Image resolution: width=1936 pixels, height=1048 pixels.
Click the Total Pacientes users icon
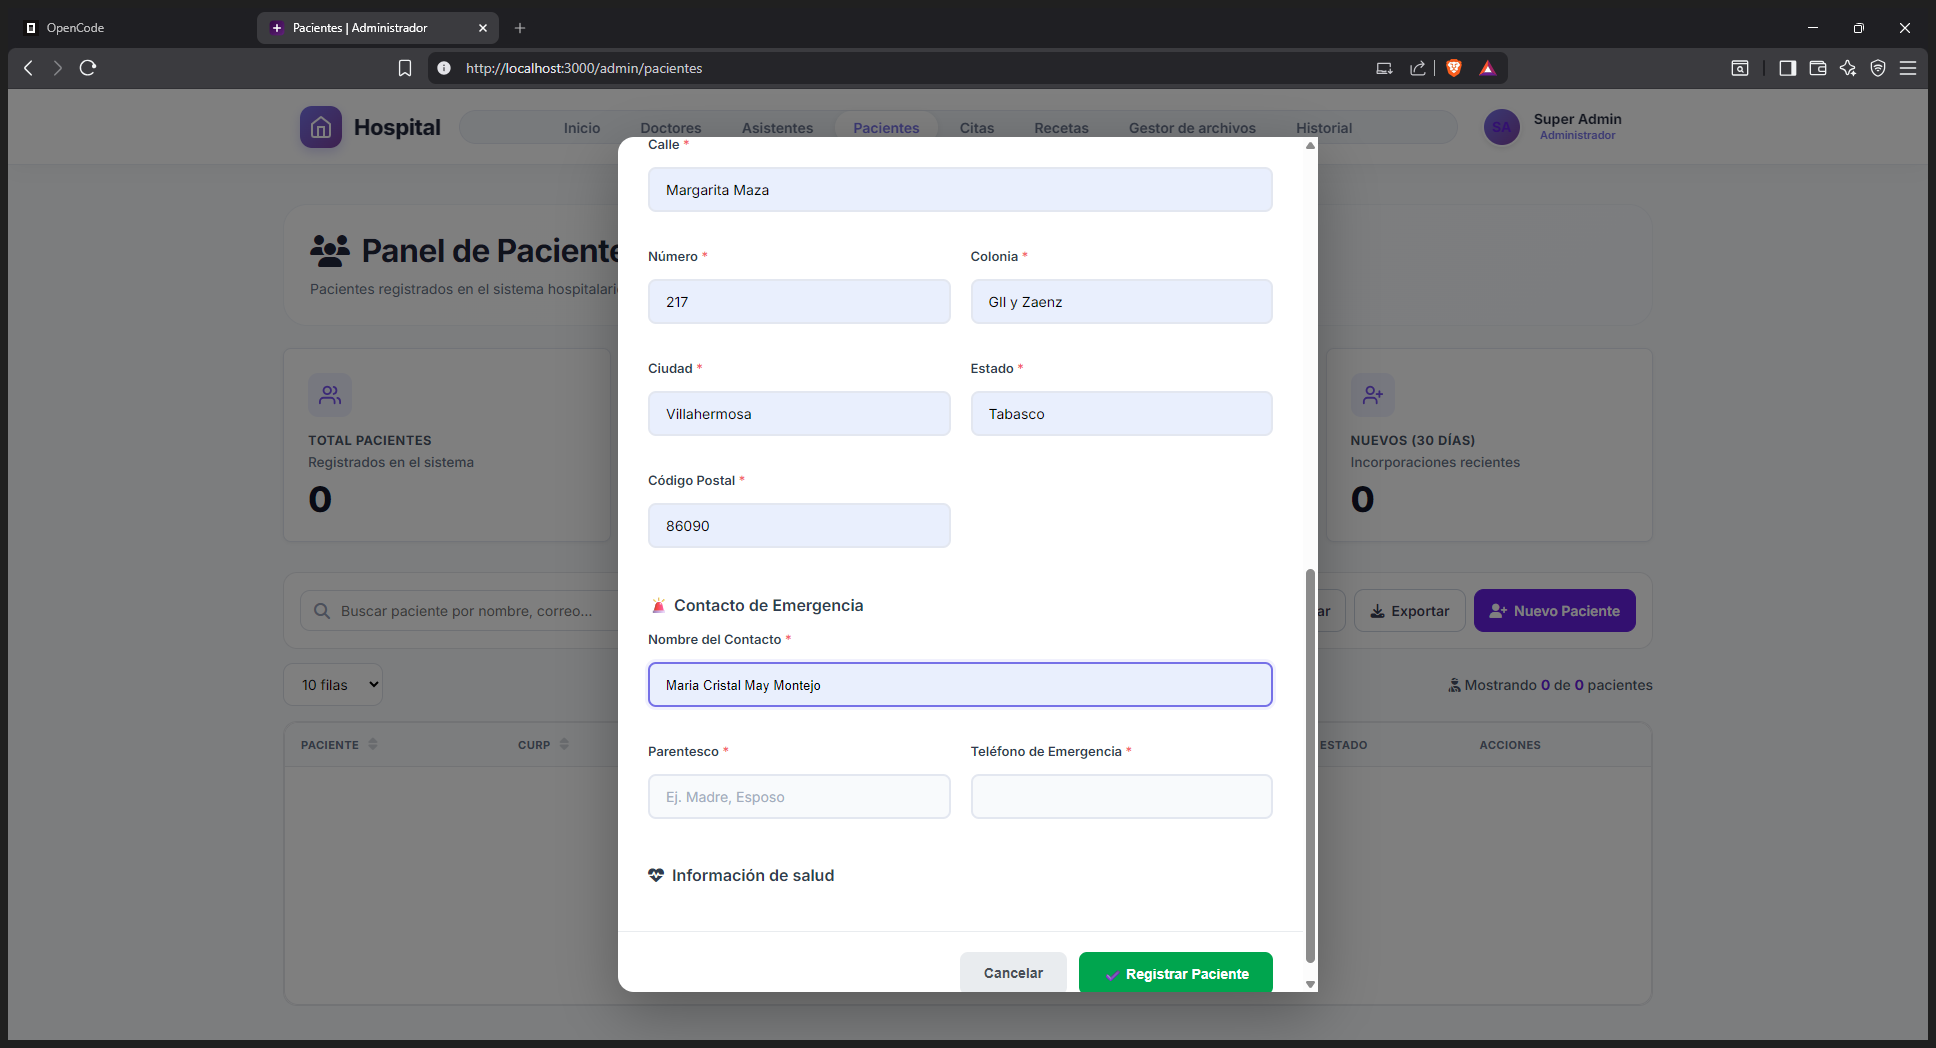[330, 395]
